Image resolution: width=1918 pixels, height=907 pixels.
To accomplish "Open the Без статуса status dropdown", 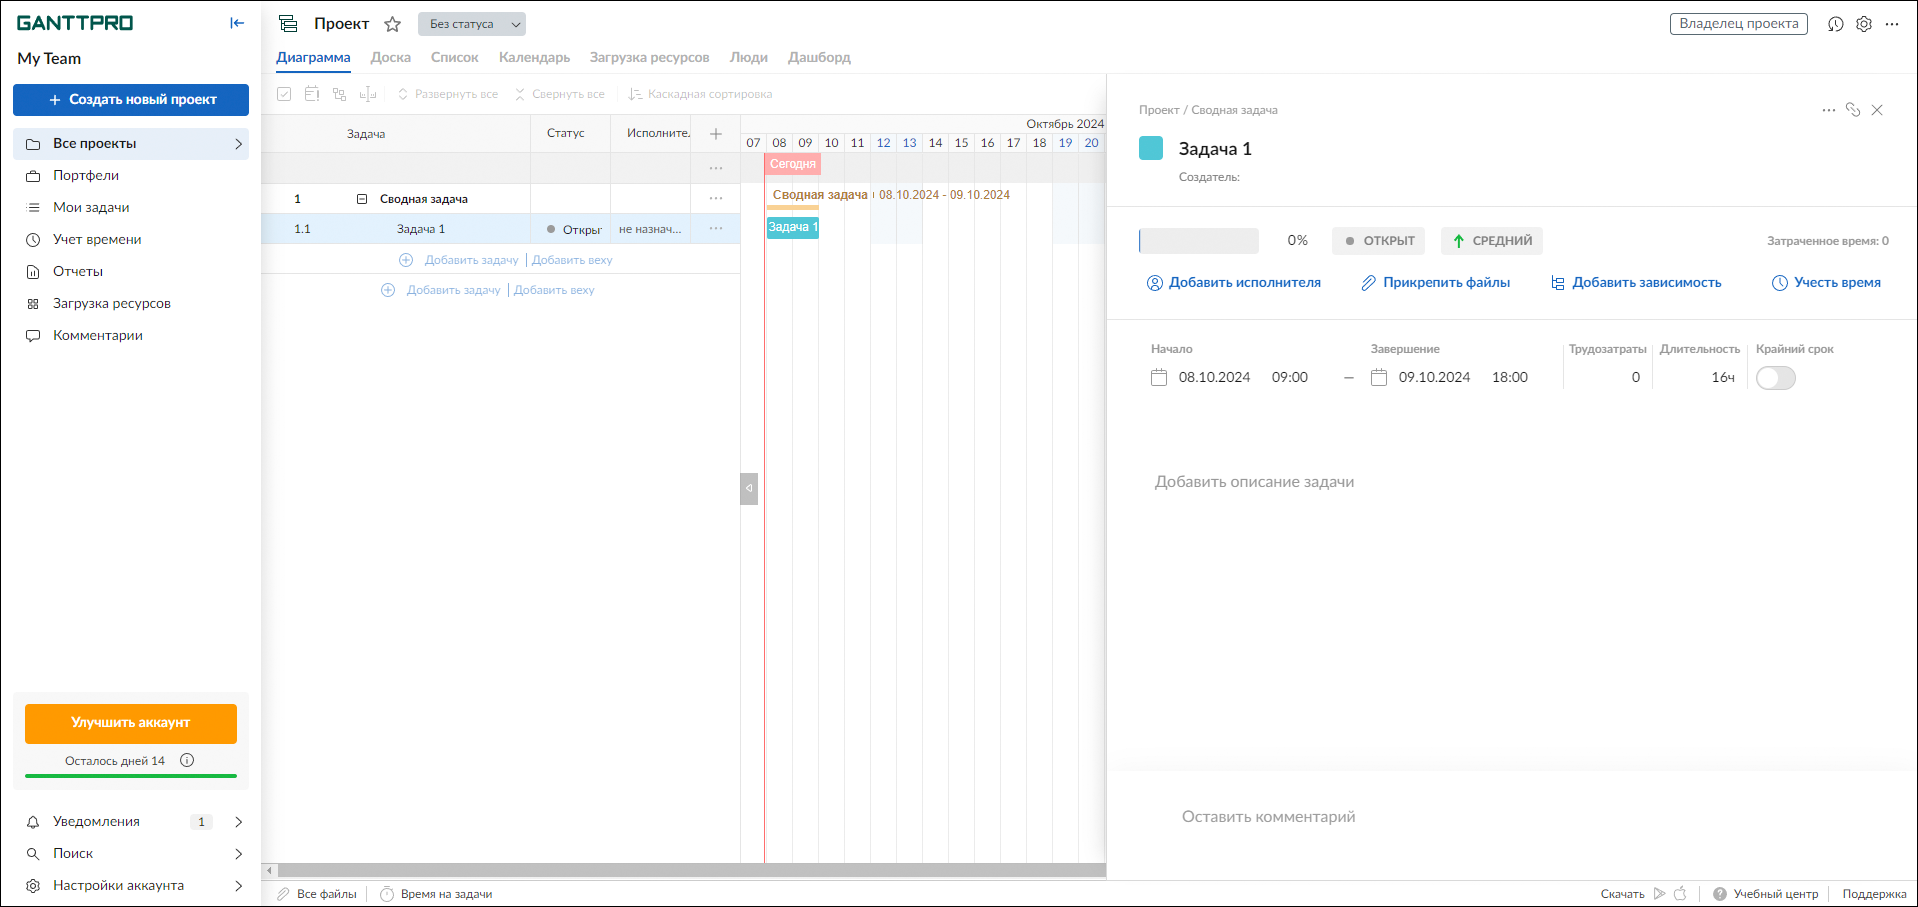I will pyautogui.click(x=472, y=24).
